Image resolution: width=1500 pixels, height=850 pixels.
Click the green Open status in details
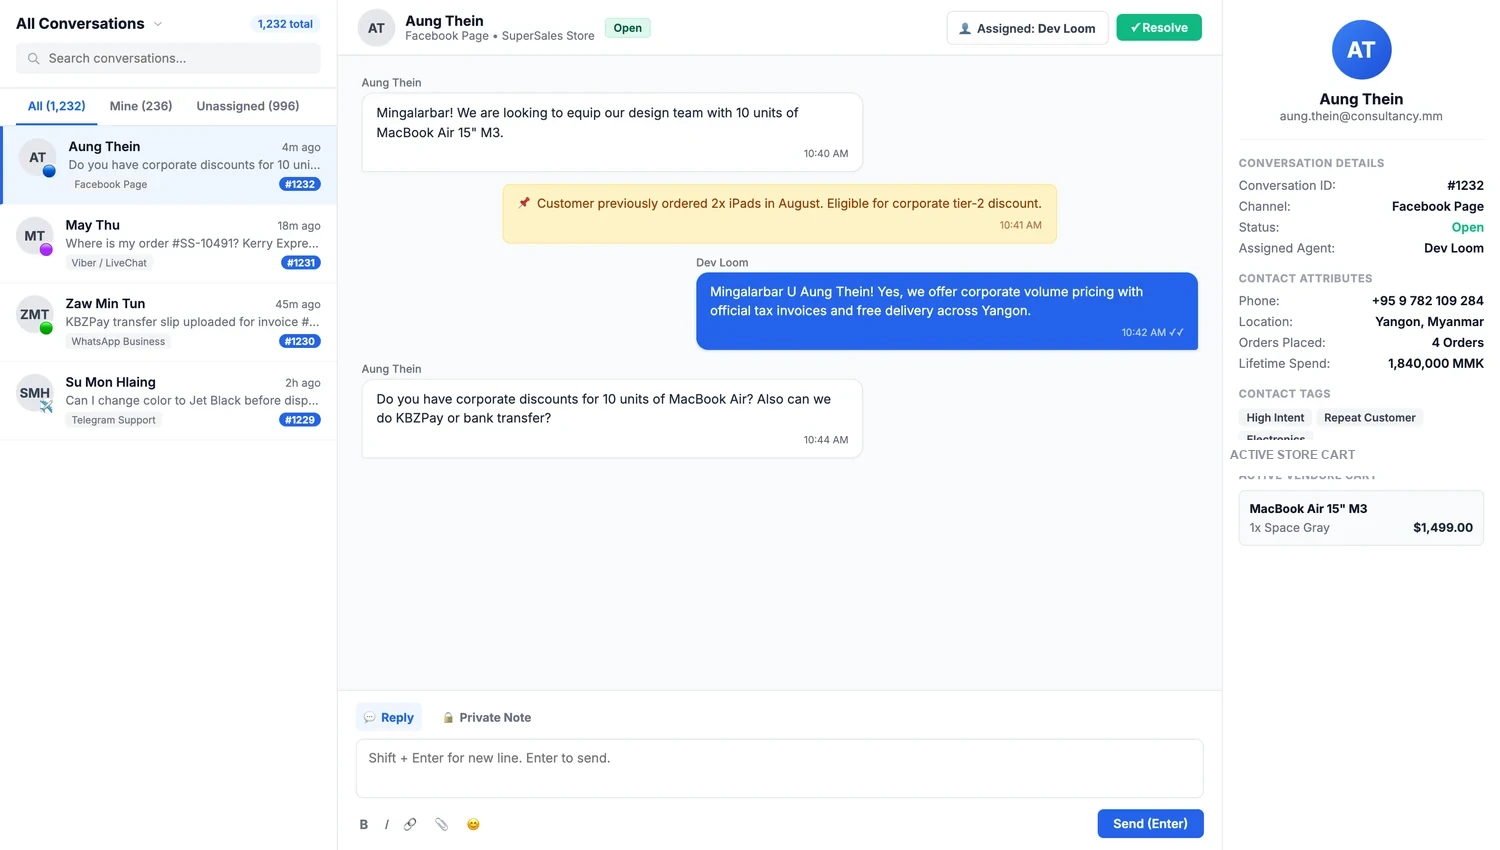click(1467, 227)
